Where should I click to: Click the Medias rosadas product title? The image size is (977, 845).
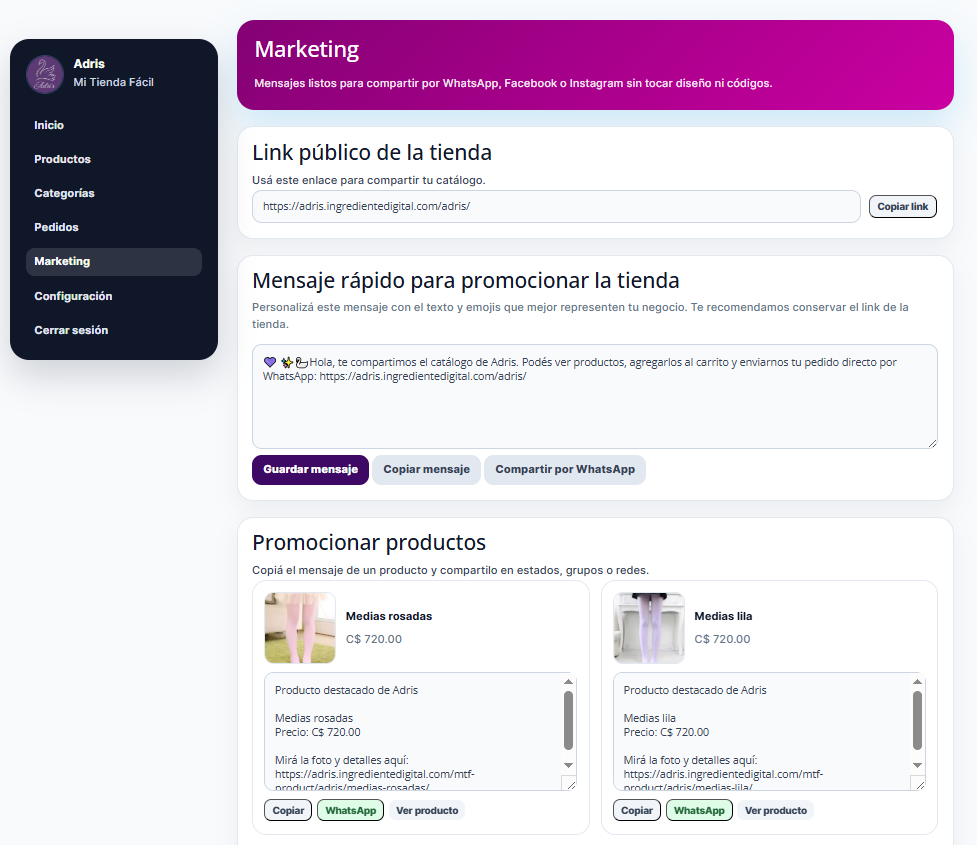[x=389, y=616]
